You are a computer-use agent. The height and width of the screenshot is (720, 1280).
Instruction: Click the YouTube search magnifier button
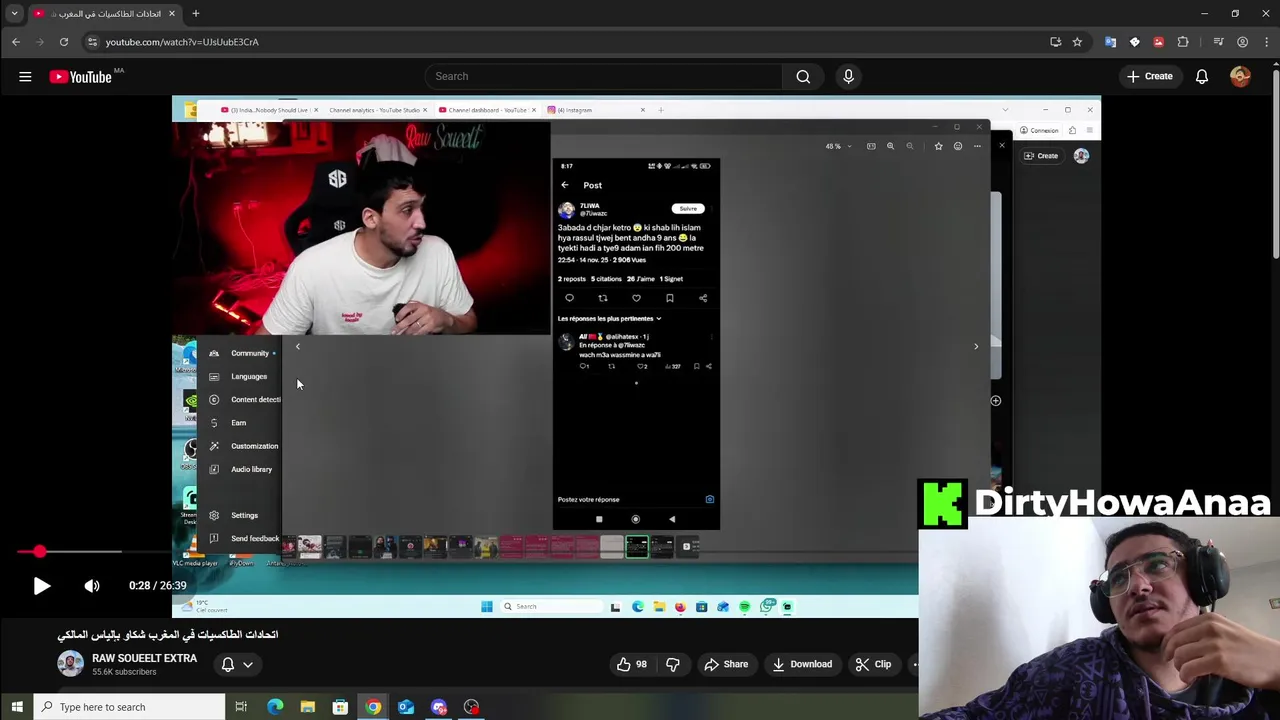(803, 76)
